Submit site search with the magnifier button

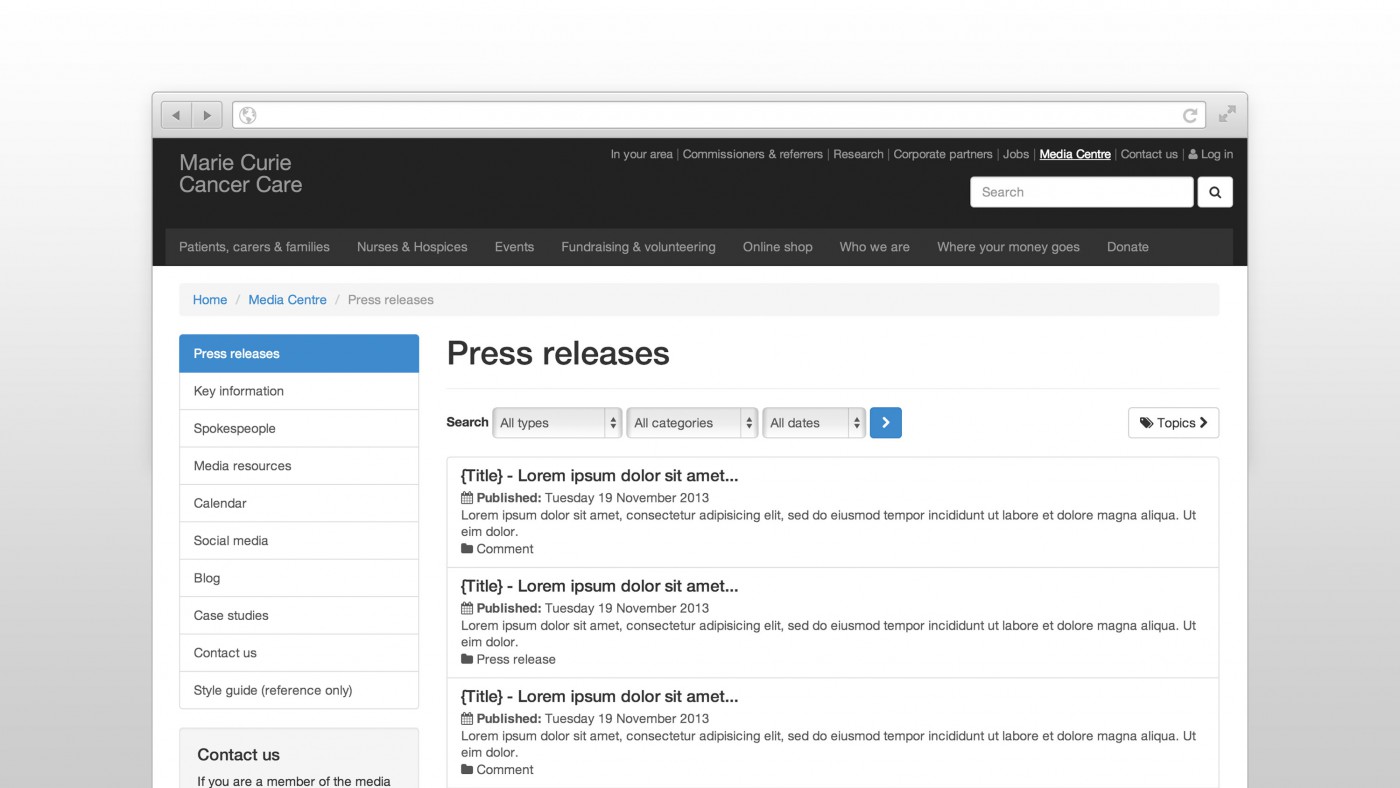(1215, 192)
